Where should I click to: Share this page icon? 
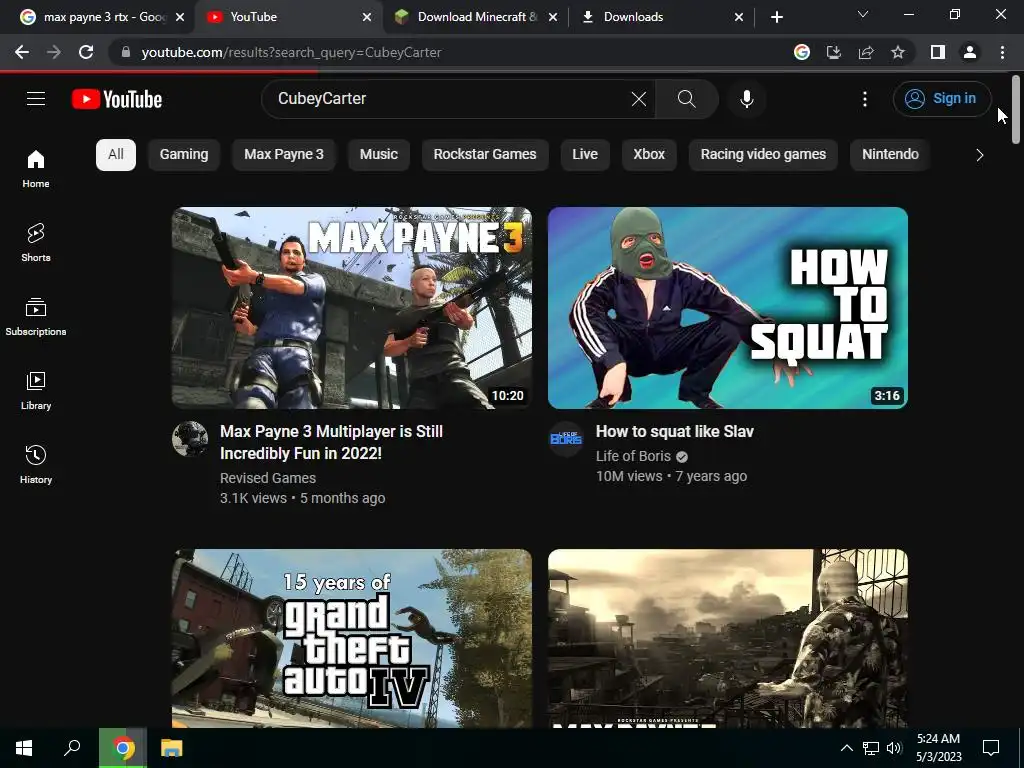pyautogui.click(x=866, y=52)
